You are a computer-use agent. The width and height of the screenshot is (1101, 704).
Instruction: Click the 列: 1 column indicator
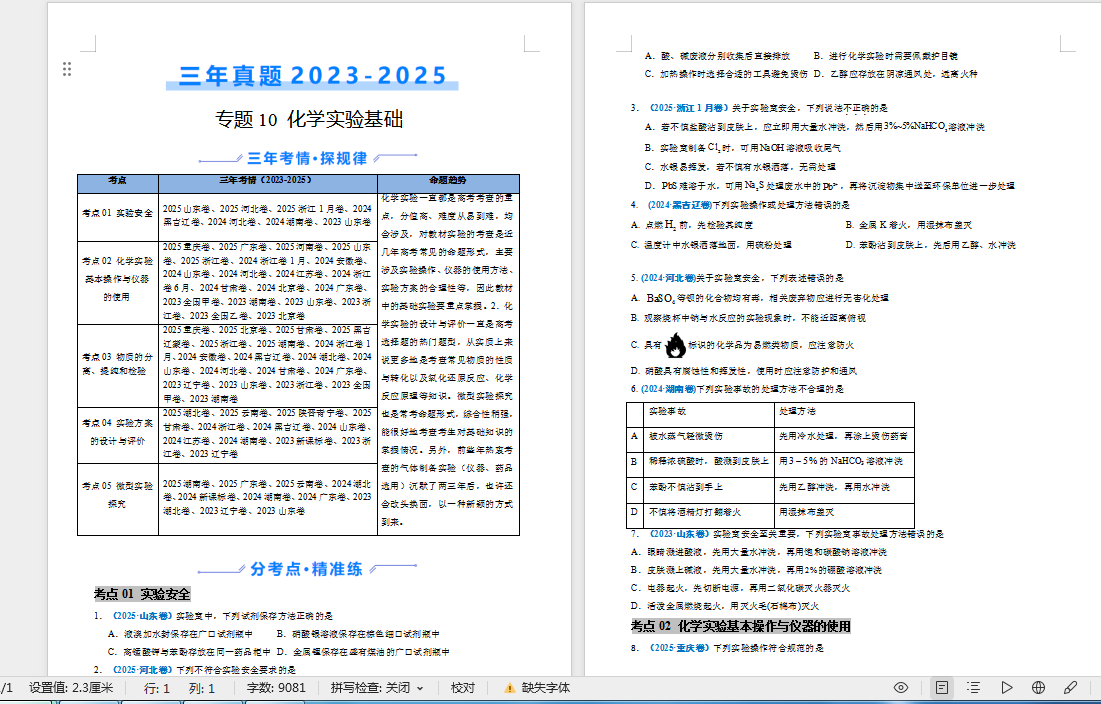coord(202,688)
